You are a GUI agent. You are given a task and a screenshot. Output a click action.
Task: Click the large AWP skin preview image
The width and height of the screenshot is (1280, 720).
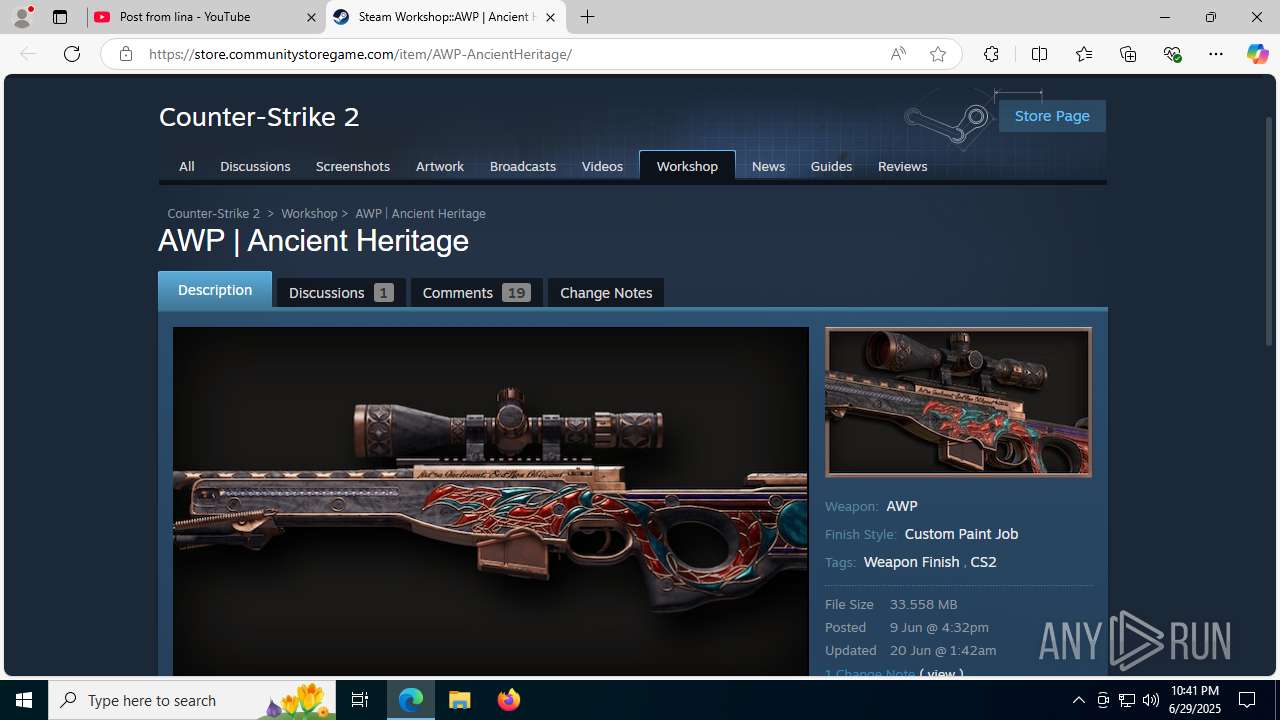(490, 501)
